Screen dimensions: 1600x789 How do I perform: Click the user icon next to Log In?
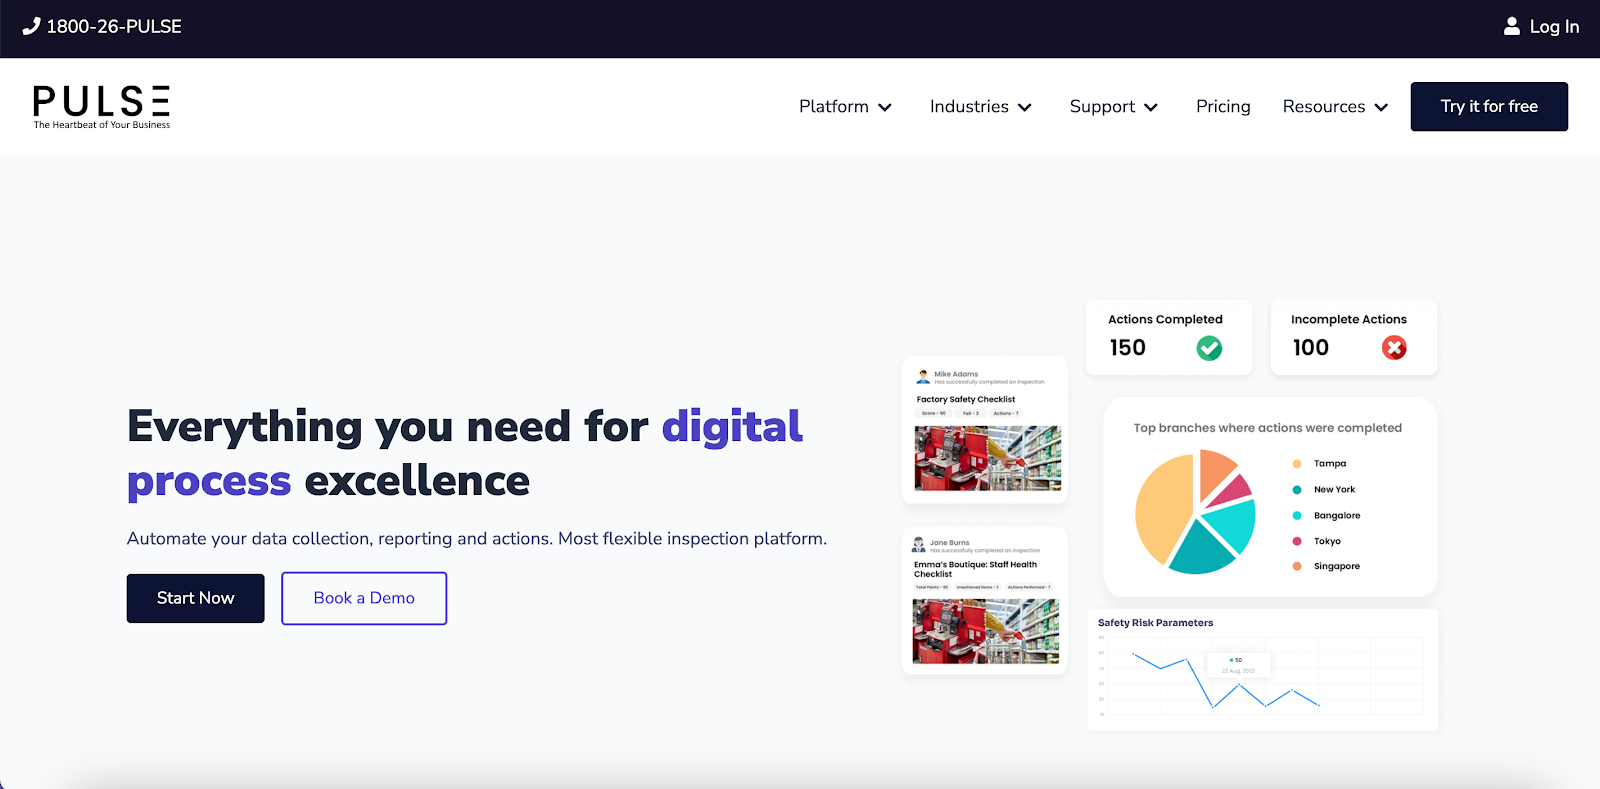coord(1512,27)
